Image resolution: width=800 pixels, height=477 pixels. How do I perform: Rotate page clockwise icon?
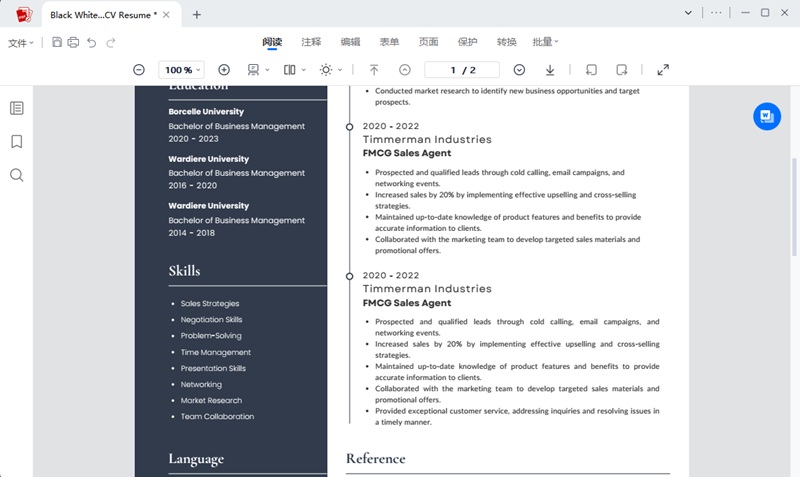tap(621, 70)
